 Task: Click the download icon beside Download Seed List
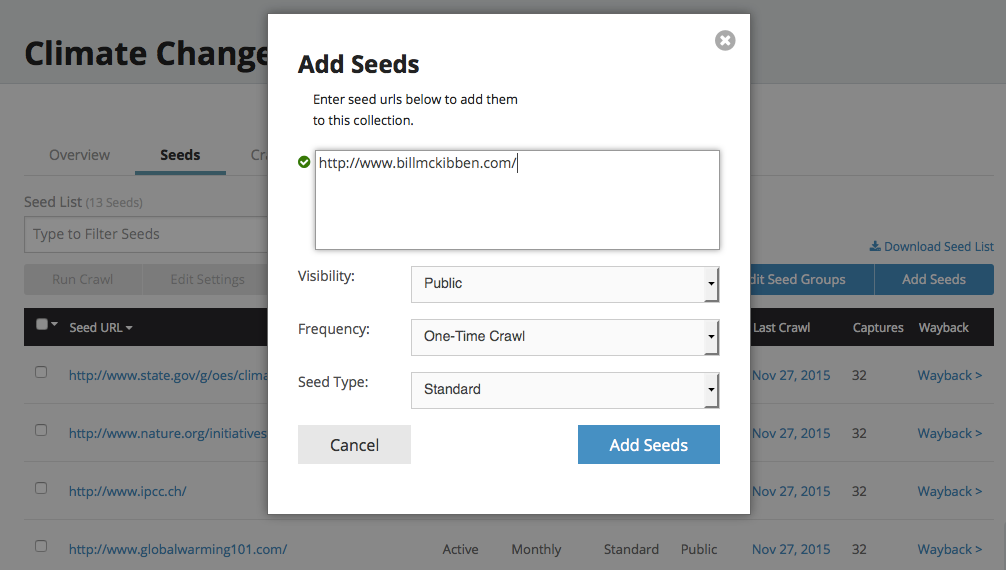(874, 246)
